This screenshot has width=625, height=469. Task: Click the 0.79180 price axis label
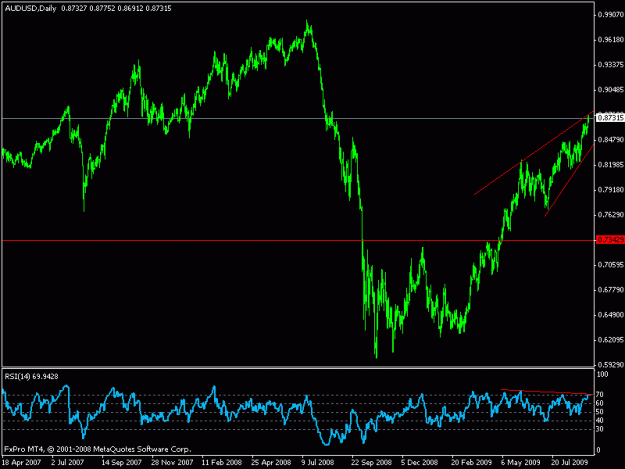611,190
